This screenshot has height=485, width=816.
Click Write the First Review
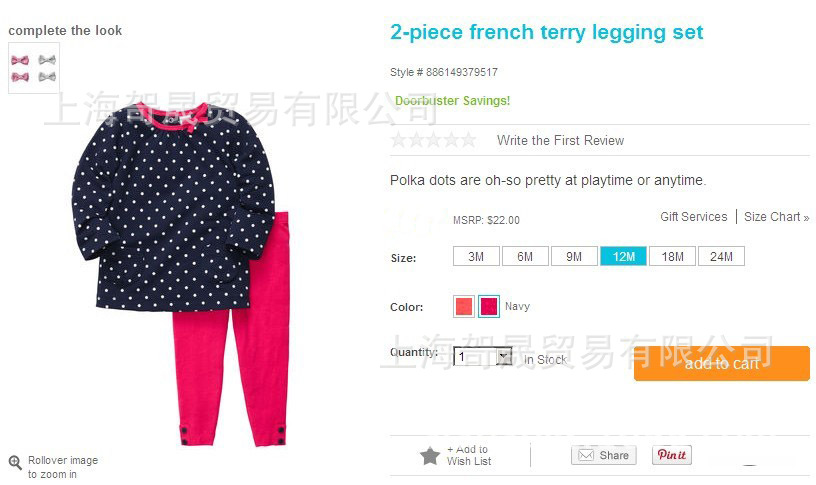(x=560, y=141)
